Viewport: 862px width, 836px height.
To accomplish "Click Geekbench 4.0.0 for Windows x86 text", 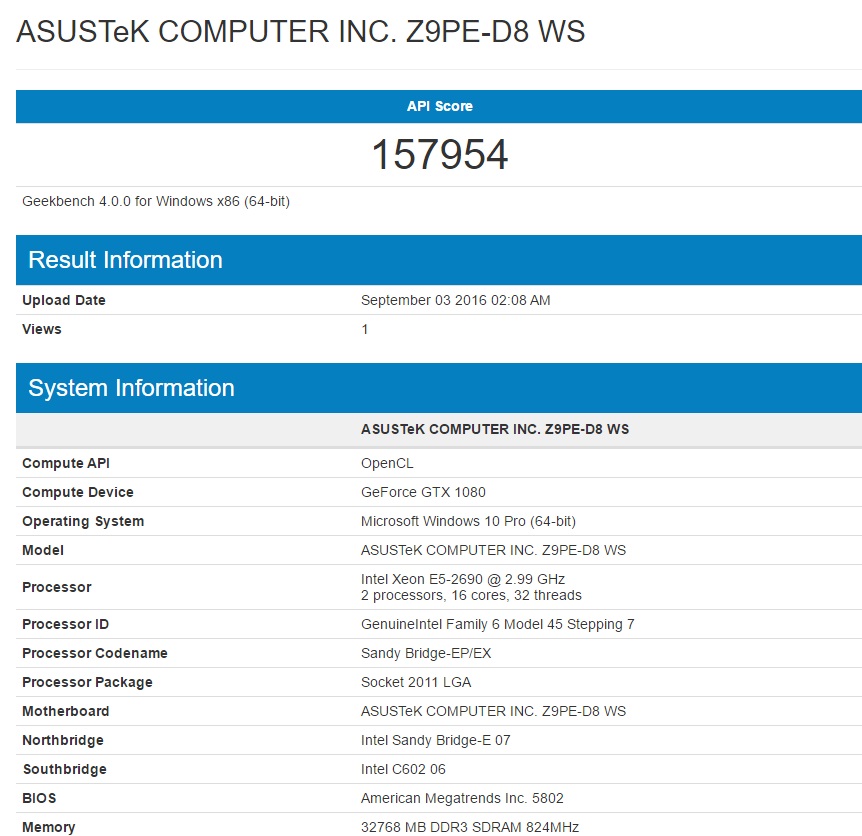I will (156, 202).
